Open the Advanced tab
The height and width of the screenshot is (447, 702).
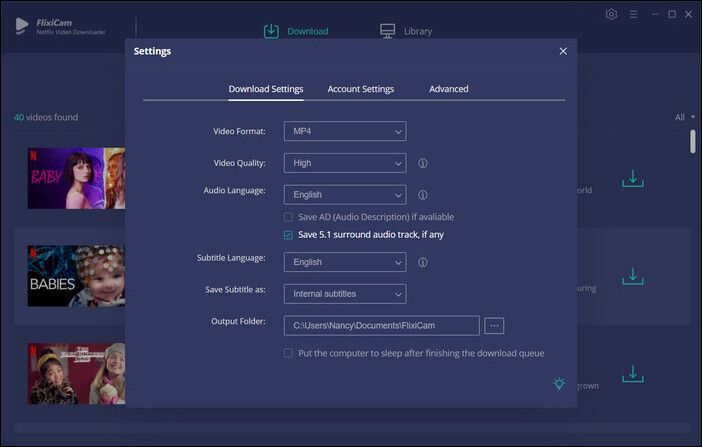(x=449, y=89)
